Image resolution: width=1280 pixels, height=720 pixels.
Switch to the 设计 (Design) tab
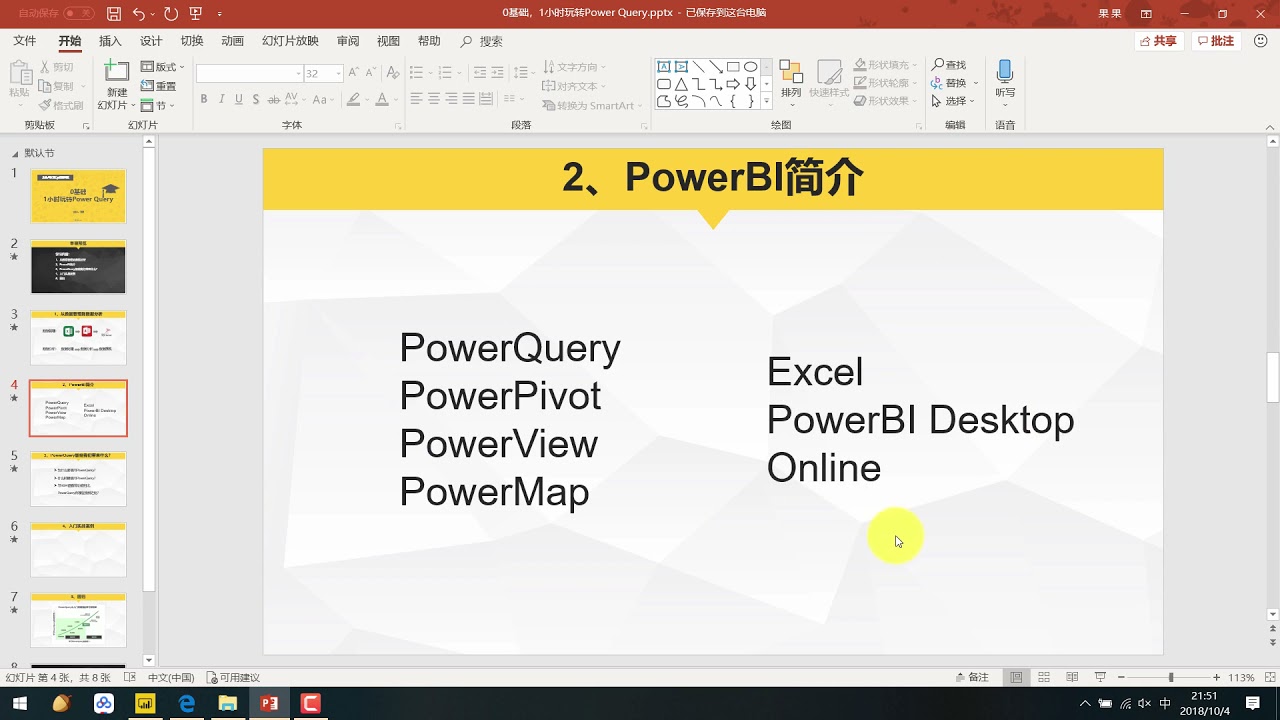(151, 41)
